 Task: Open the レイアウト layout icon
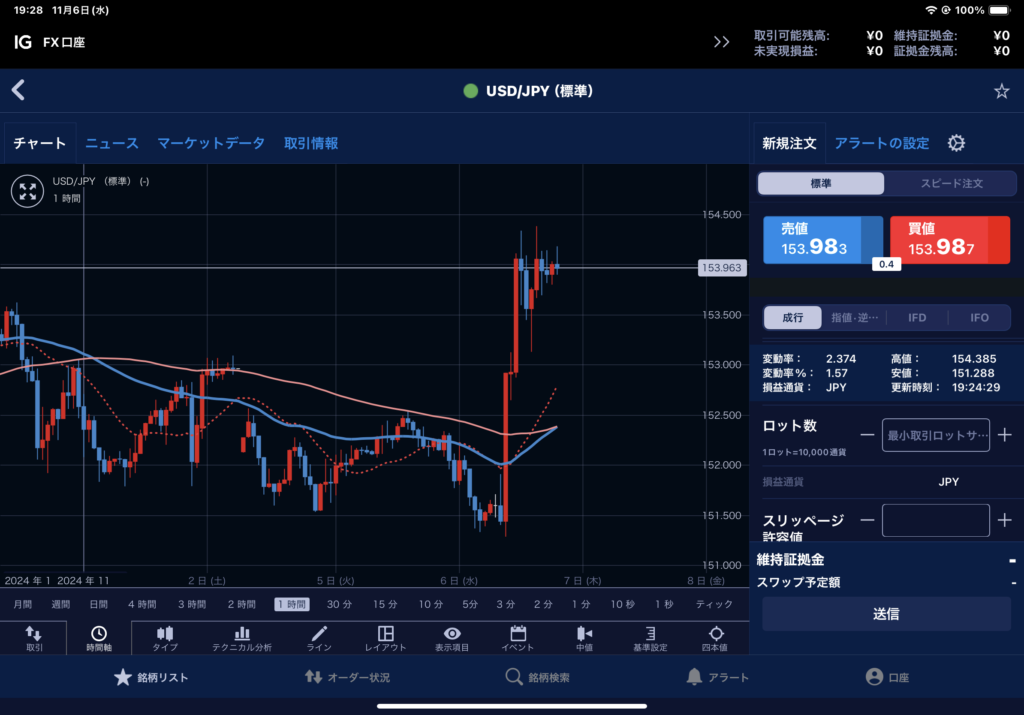click(x=385, y=638)
